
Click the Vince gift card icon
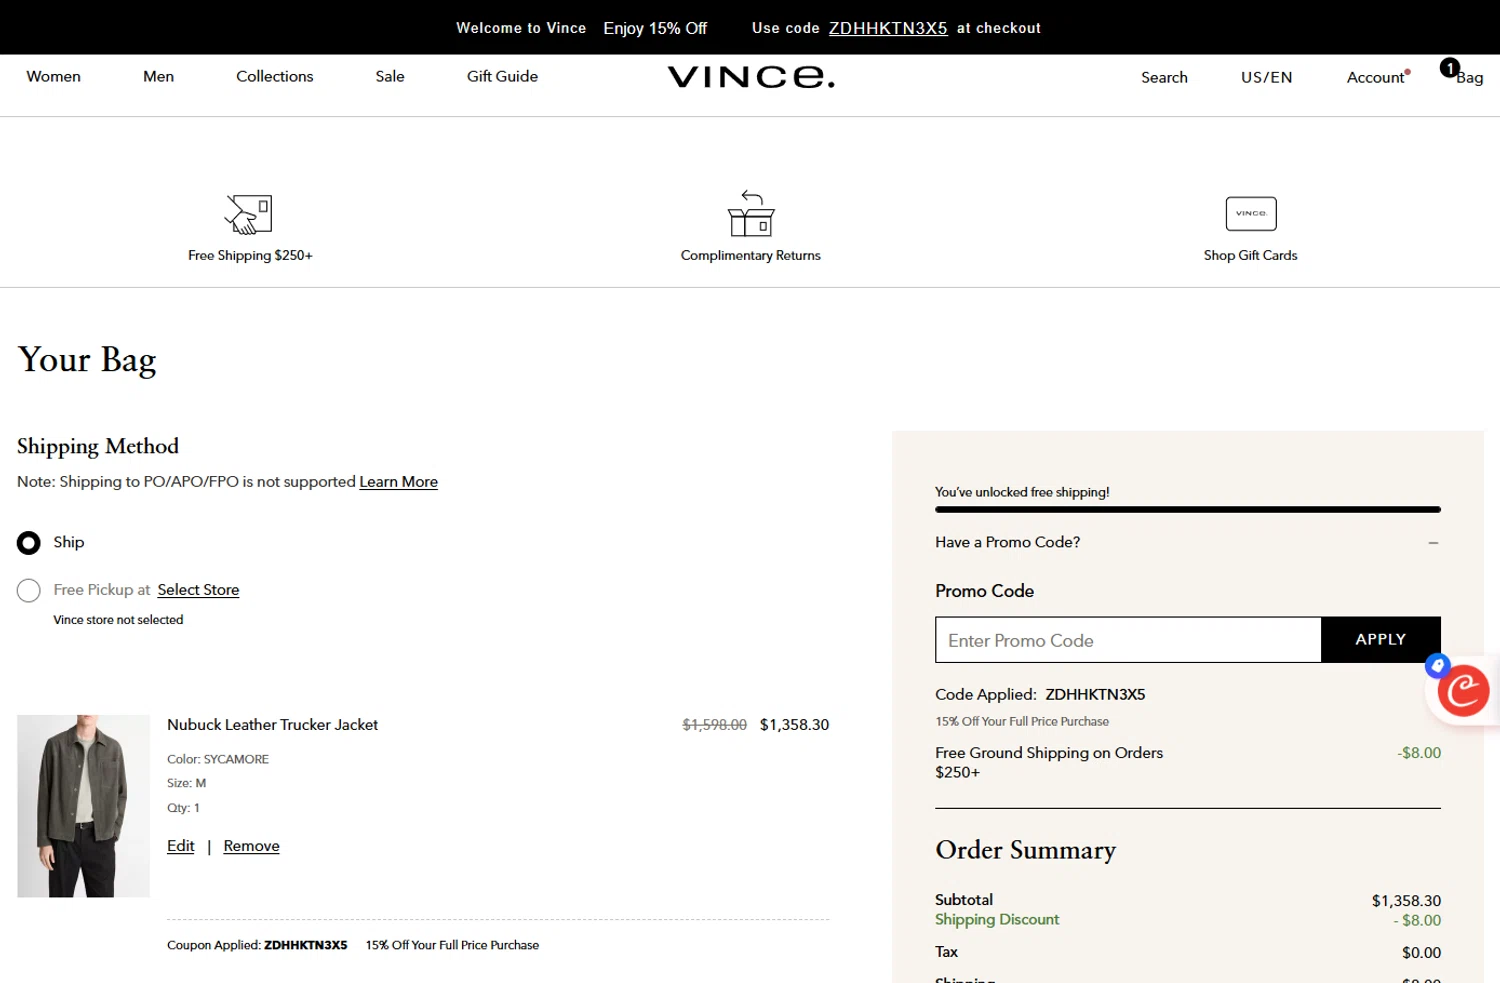(1251, 214)
